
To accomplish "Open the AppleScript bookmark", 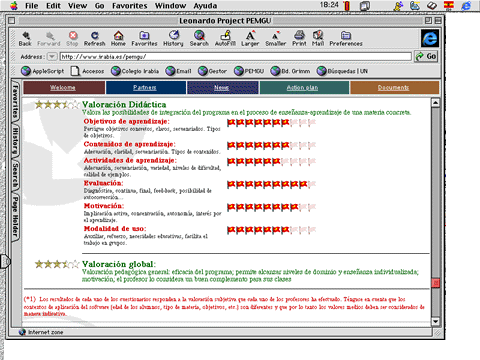I will tap(42, 71).
